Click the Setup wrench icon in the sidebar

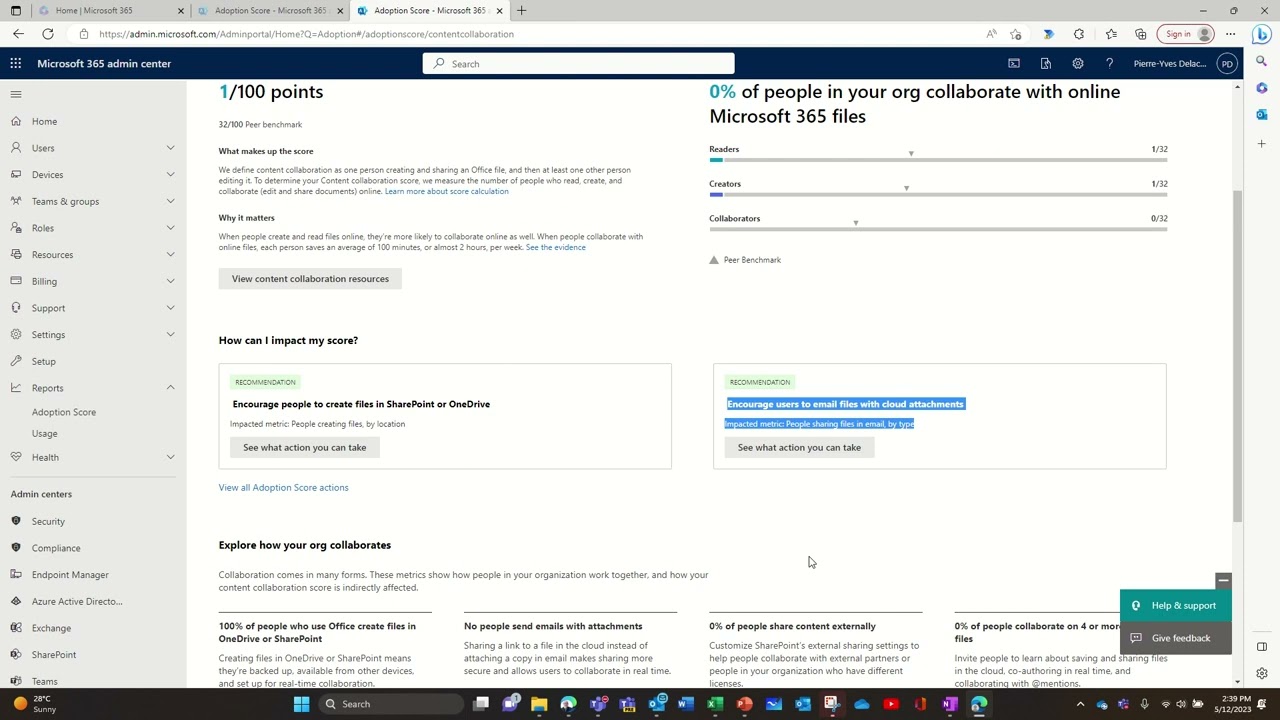pos(16,361)
